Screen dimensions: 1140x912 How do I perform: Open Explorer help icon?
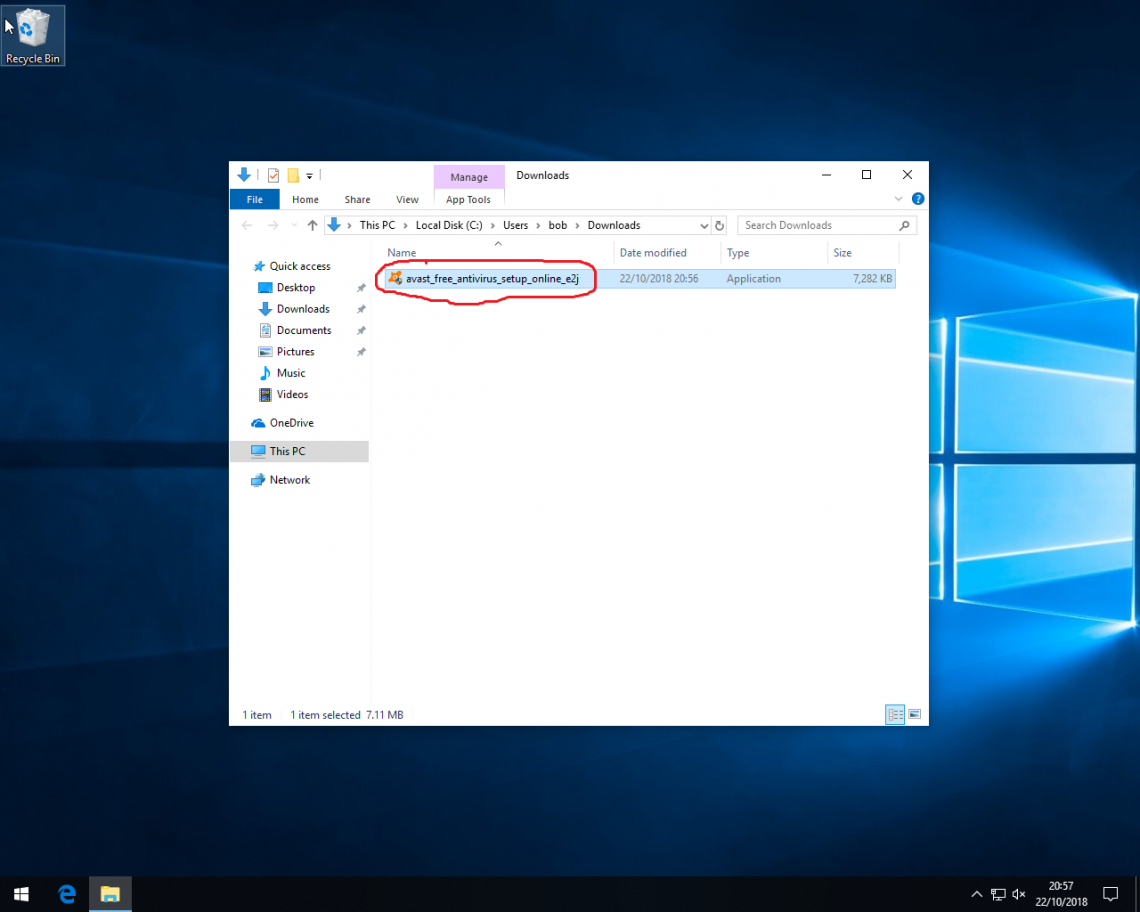click(x=918, y=199)
